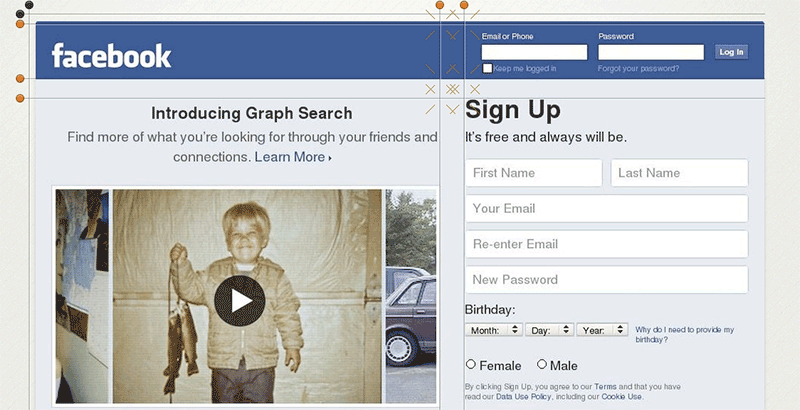Click the facebook logo
The image size is (800, 410).
(111, 55)
